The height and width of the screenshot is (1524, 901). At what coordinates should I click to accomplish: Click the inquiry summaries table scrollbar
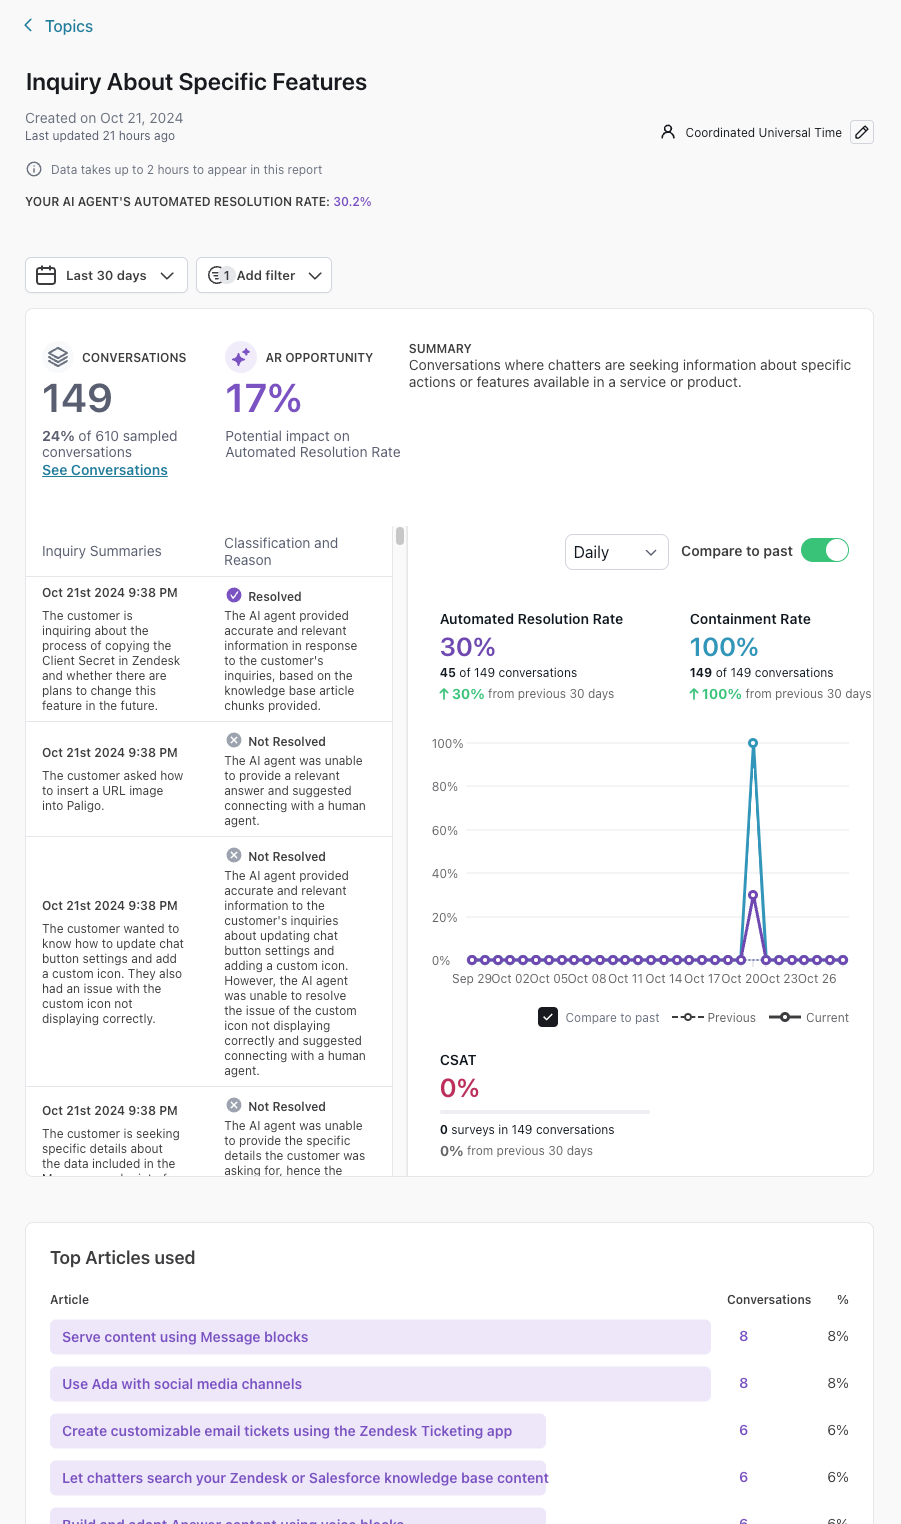[x=400, y=537]
